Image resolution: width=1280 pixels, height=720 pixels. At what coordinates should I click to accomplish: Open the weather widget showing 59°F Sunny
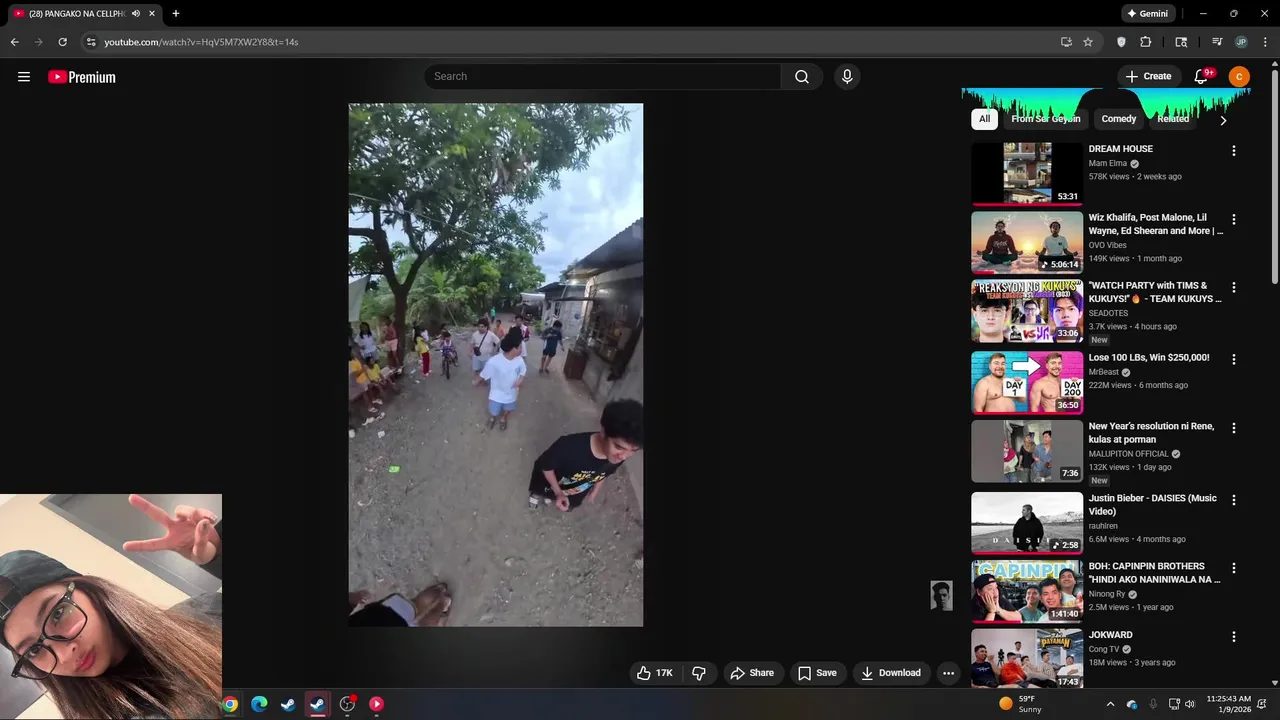pos(1020,704)
